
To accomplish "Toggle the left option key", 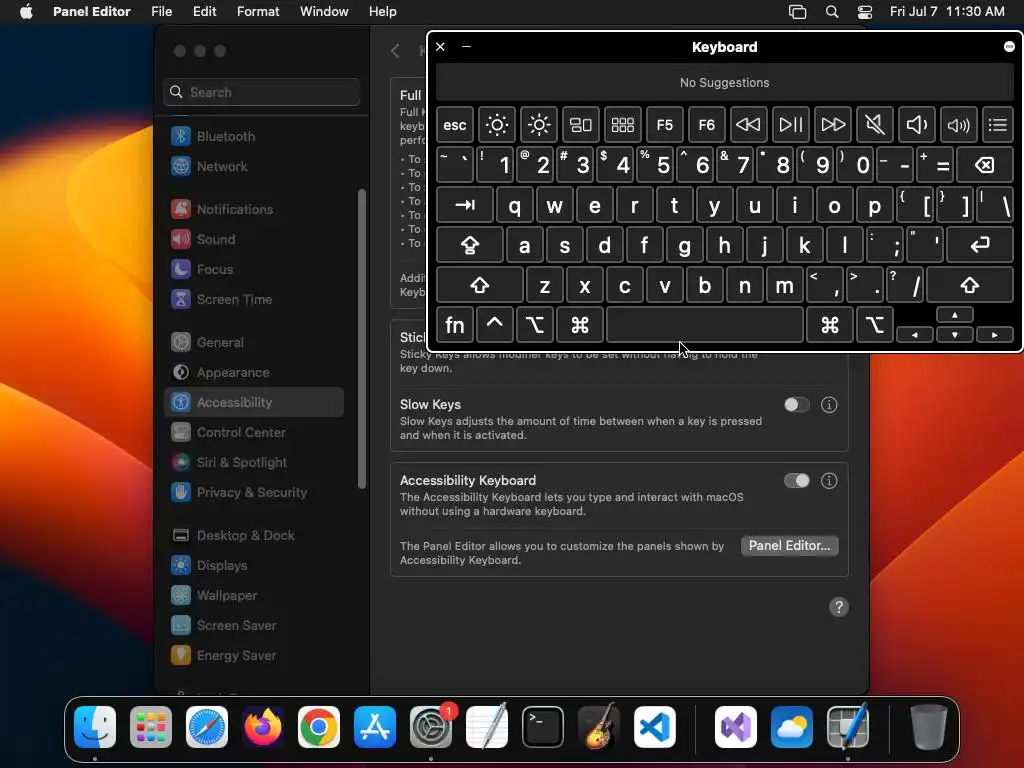I will coord(535,325).
